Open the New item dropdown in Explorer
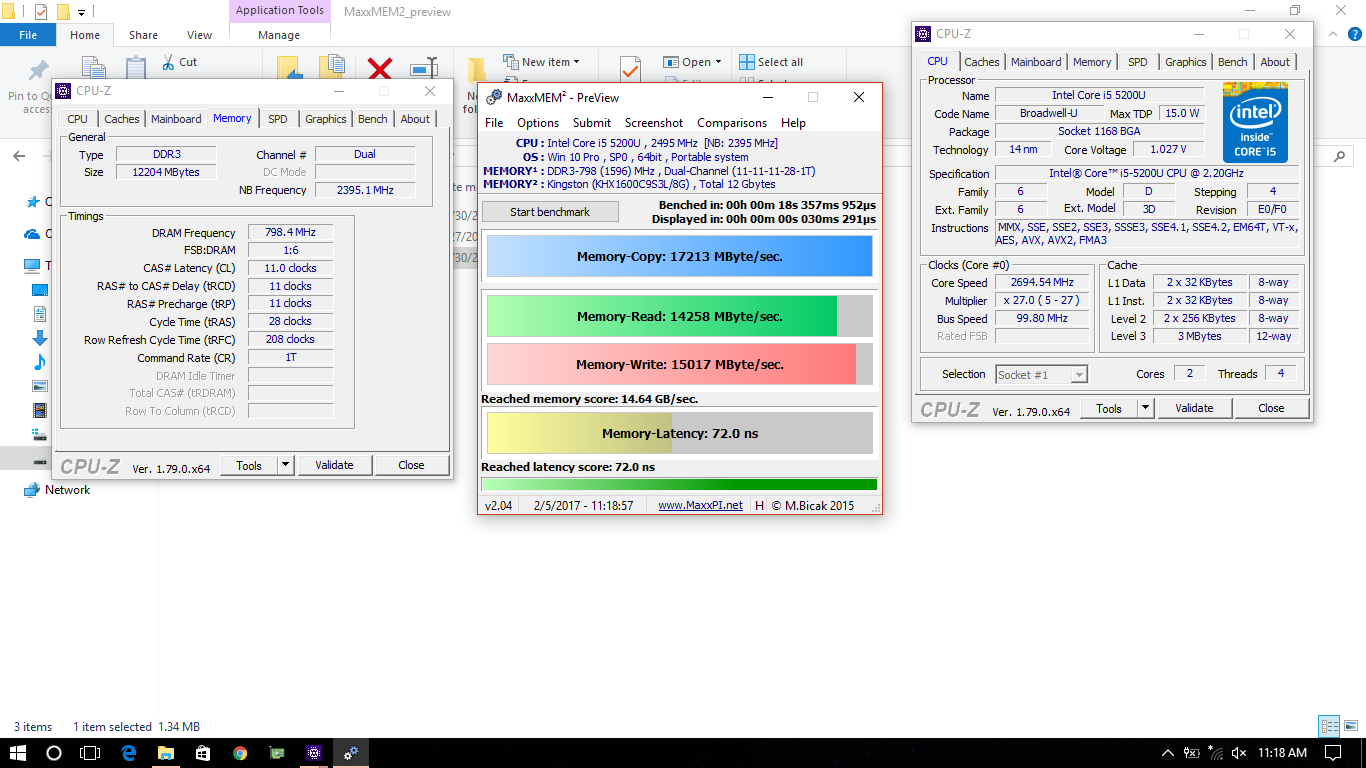1366x768 pixels. tap(541, 62)
